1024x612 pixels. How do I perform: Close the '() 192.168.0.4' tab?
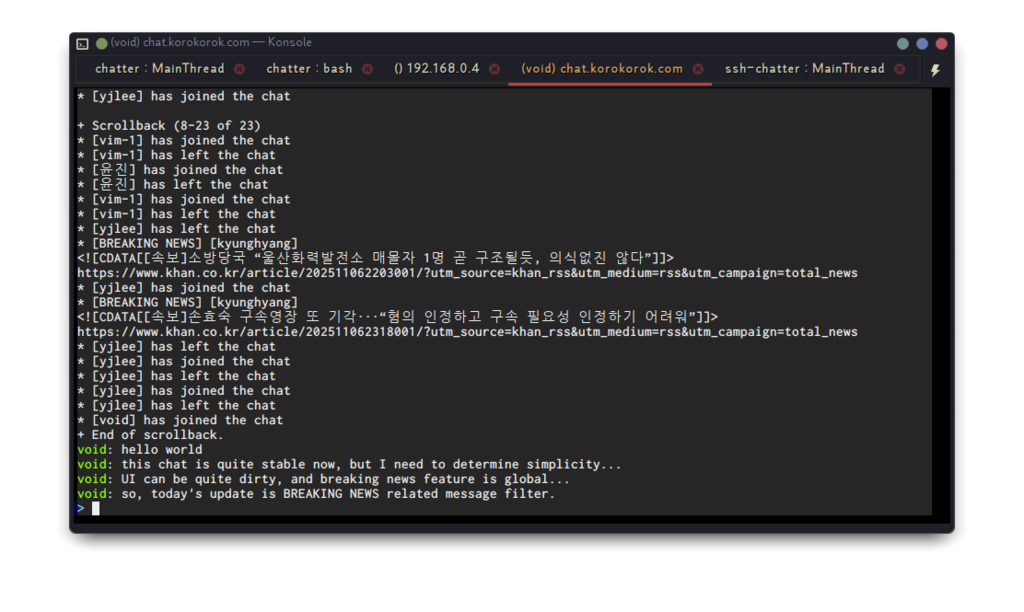(494, 69)
